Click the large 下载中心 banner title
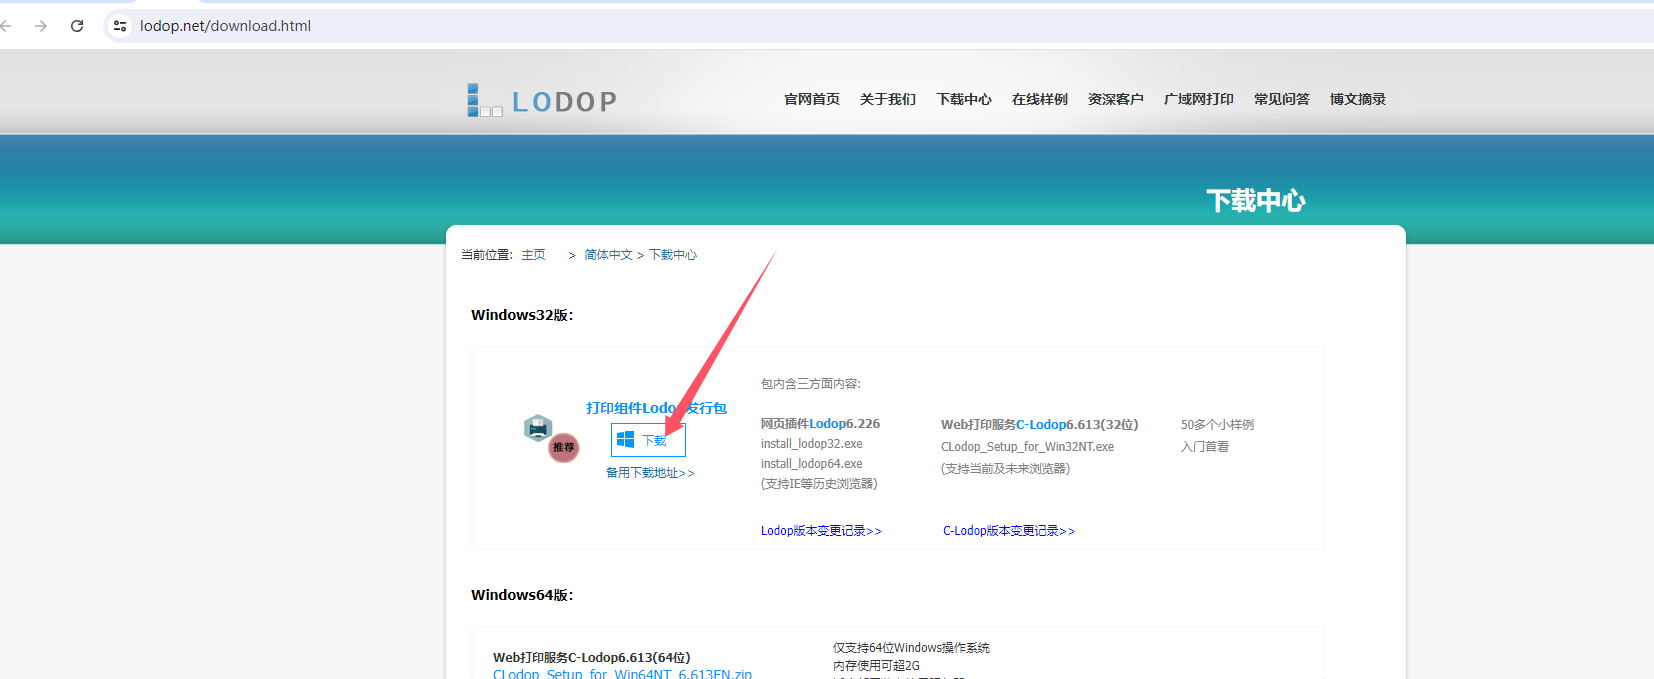Image resolution: width=1654 pixels, height=679 pixels. (1256, 201)
